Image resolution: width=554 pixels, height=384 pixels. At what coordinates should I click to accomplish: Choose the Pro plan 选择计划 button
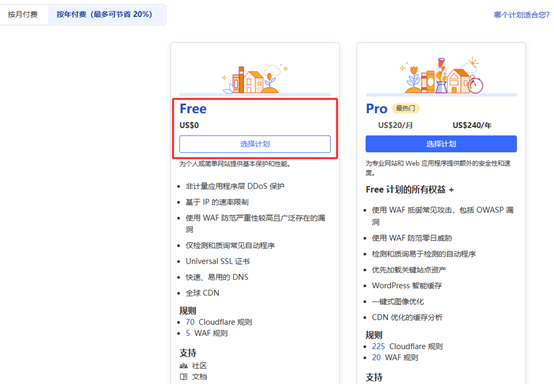click(441, 144)
